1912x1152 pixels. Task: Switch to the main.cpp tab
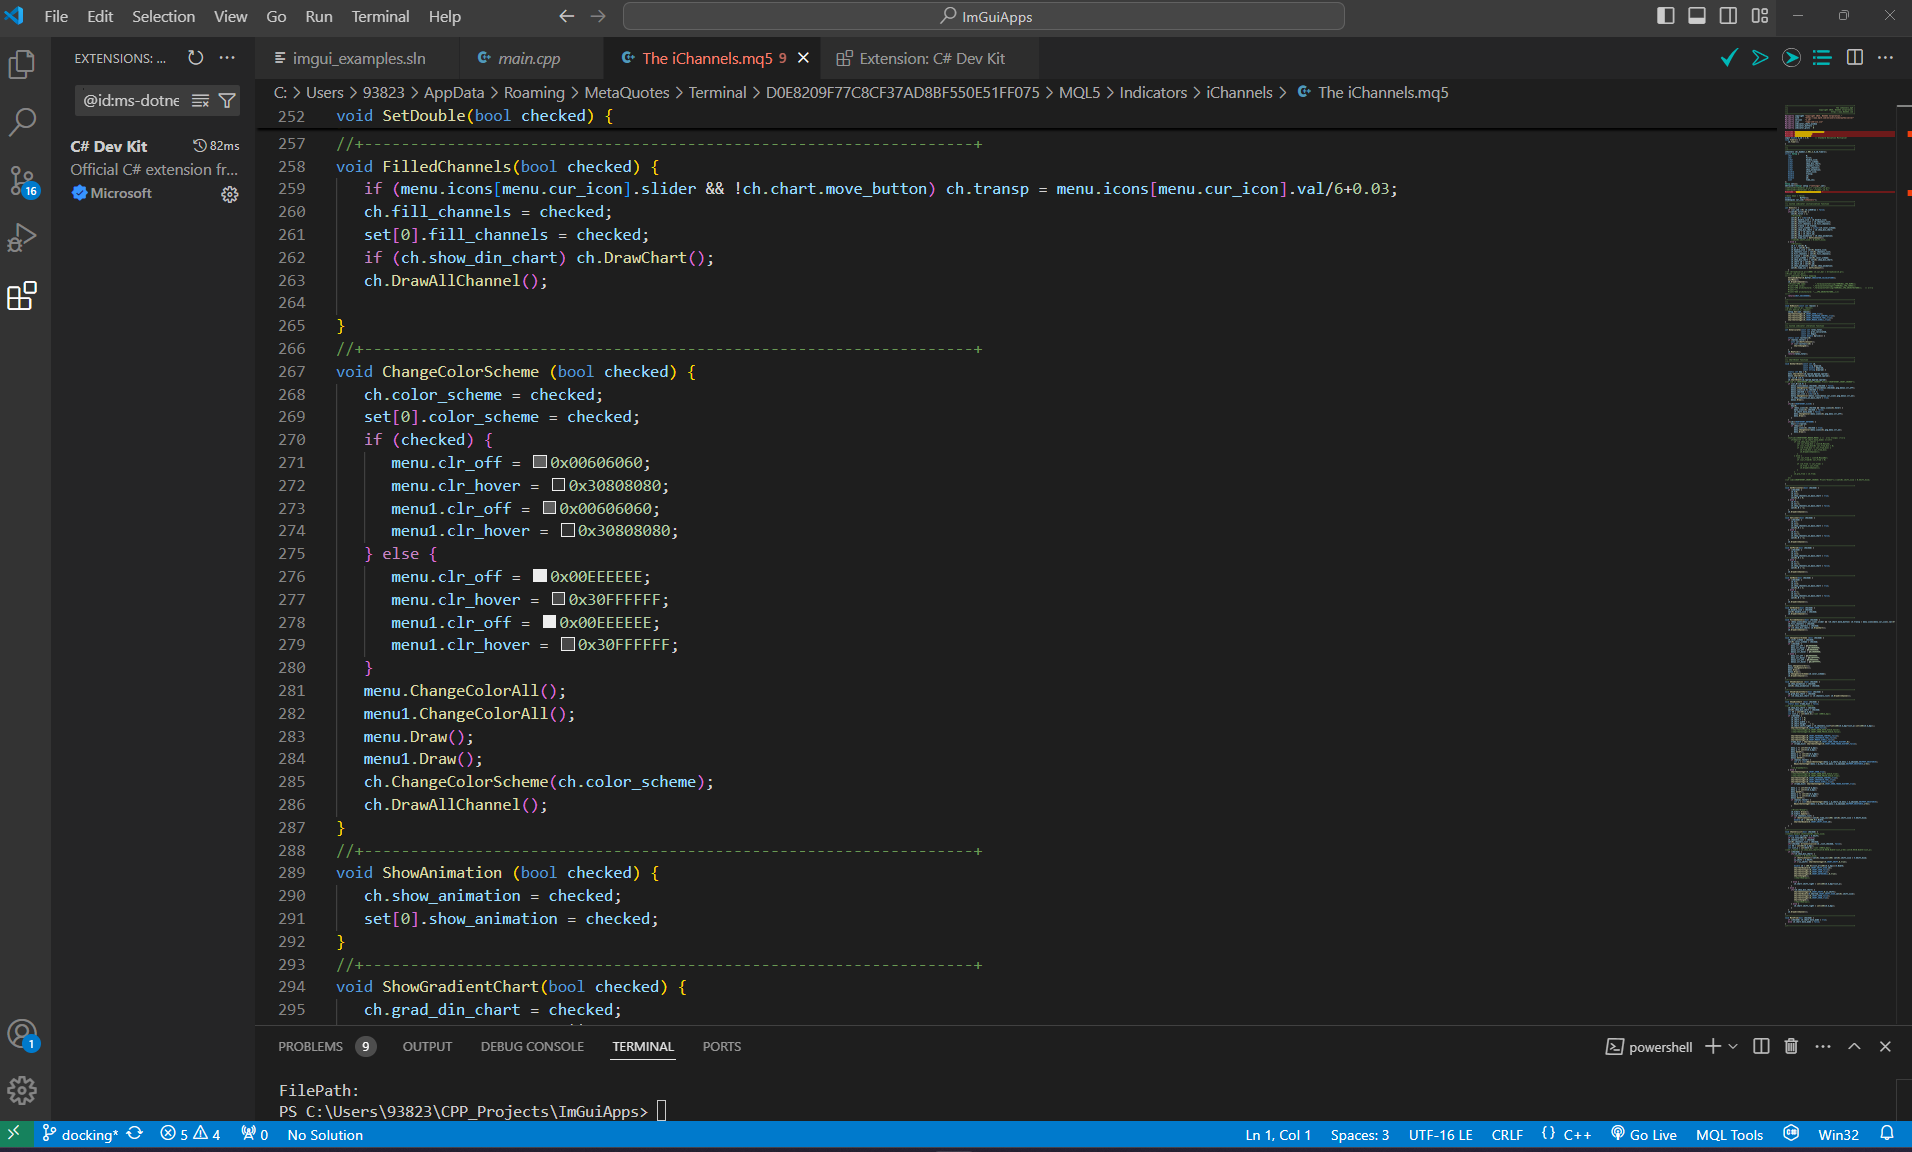click(528, 58)
